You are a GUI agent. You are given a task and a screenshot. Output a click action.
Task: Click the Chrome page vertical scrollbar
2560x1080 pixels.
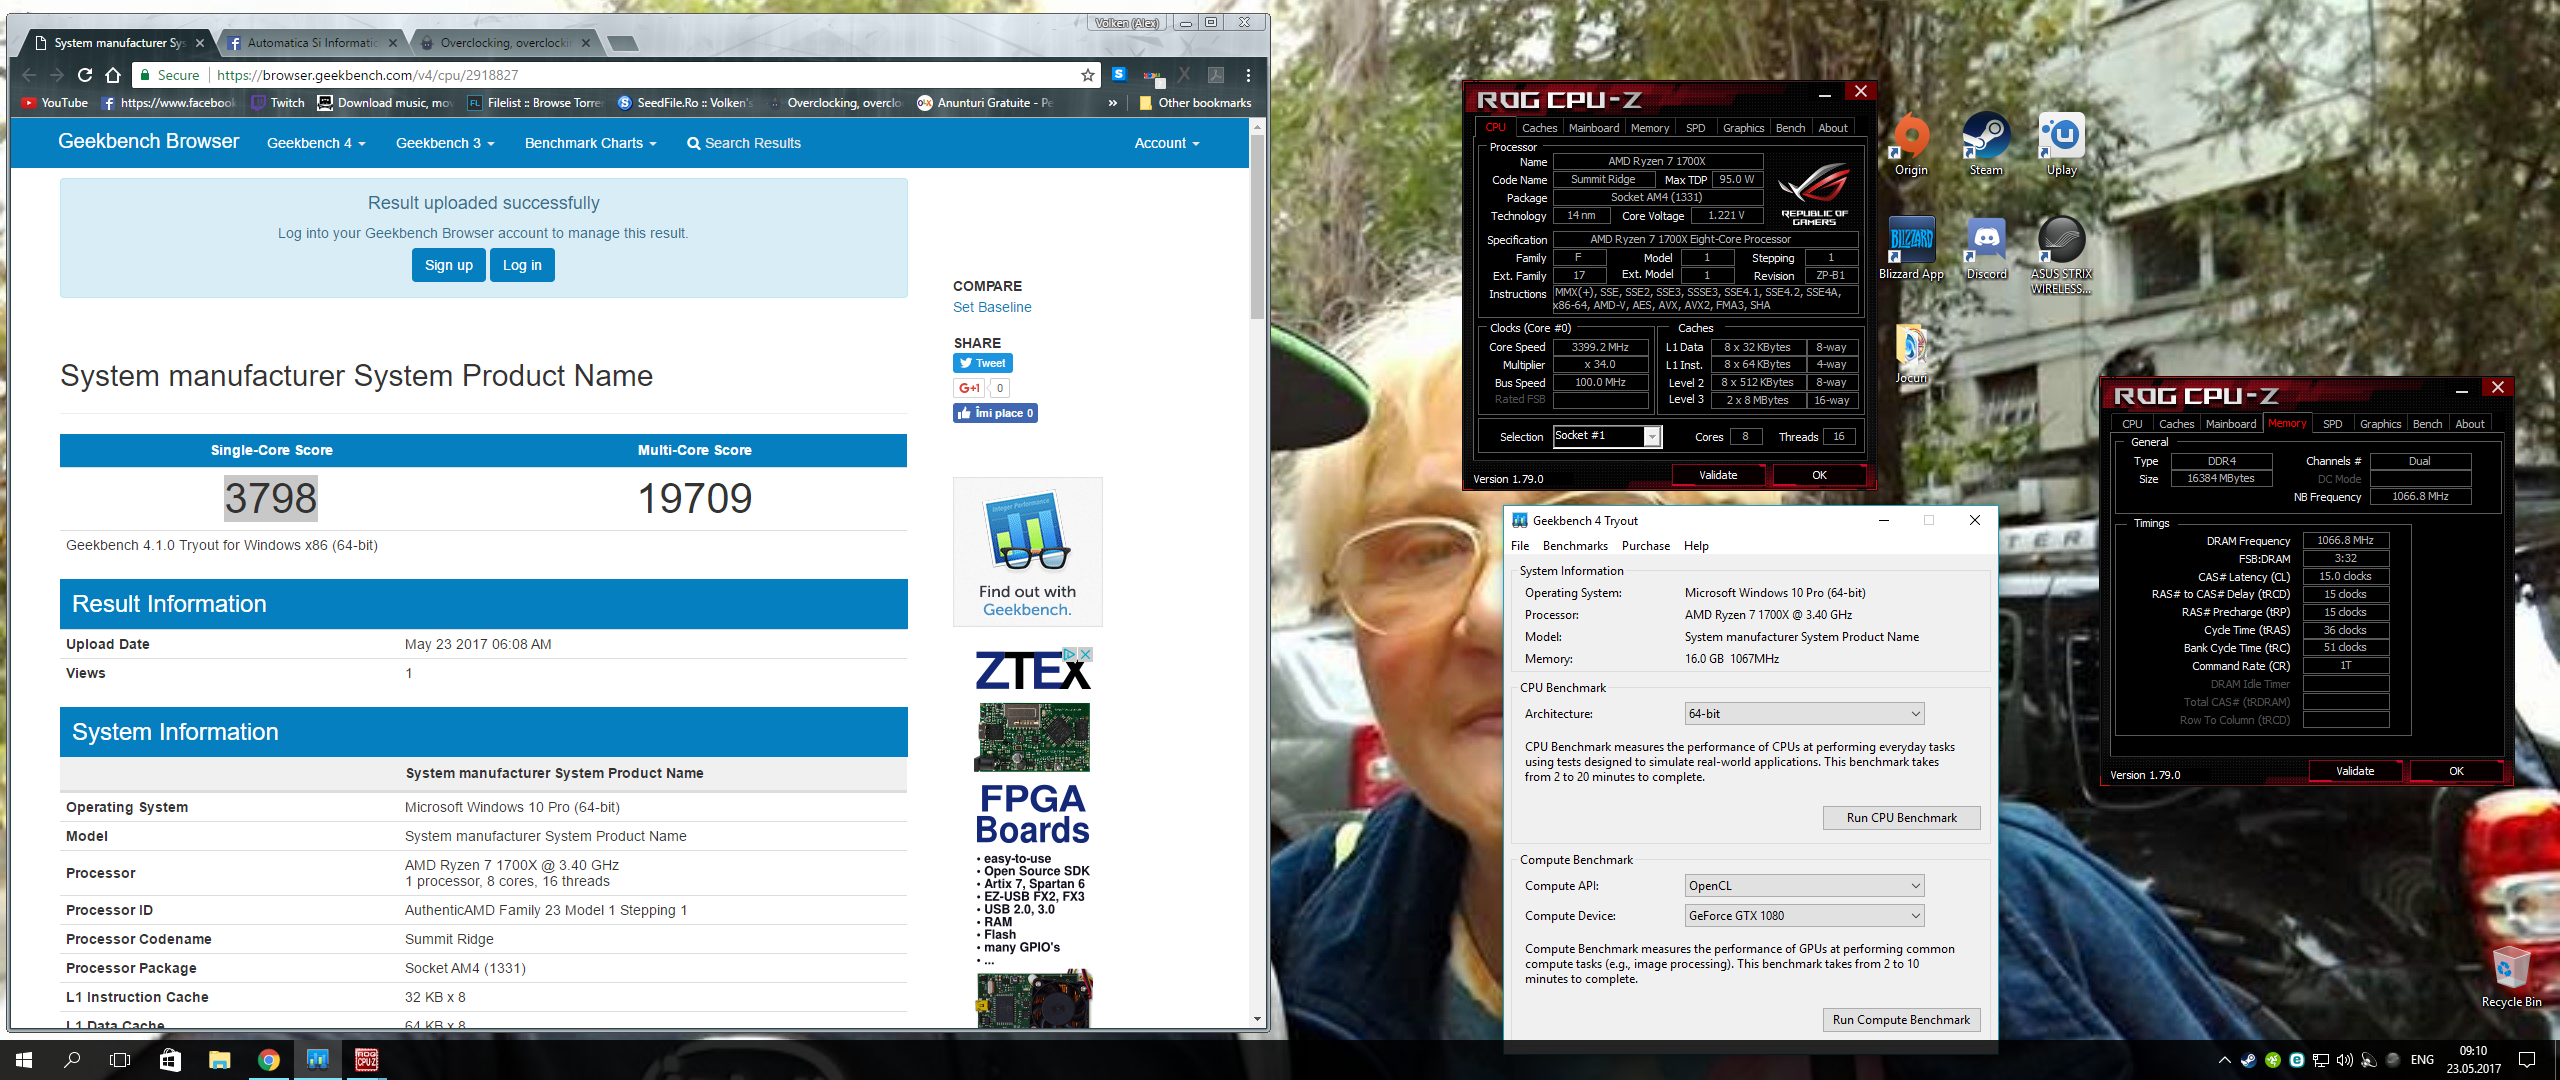[x=1258, y=226]
